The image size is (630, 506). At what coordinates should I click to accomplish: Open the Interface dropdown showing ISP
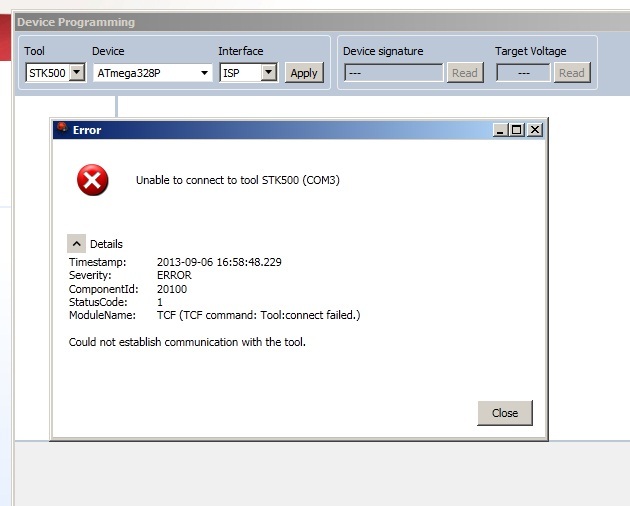click(248, 73)
